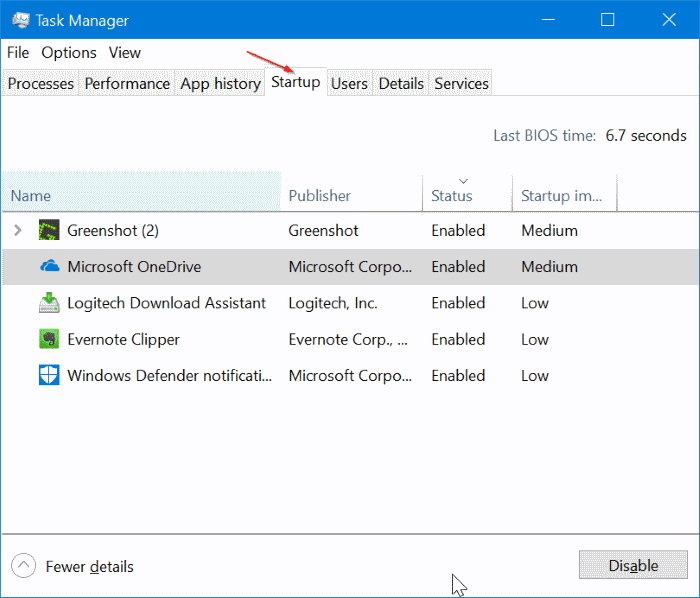Sort by the Publisher column header

pos(351,193)
